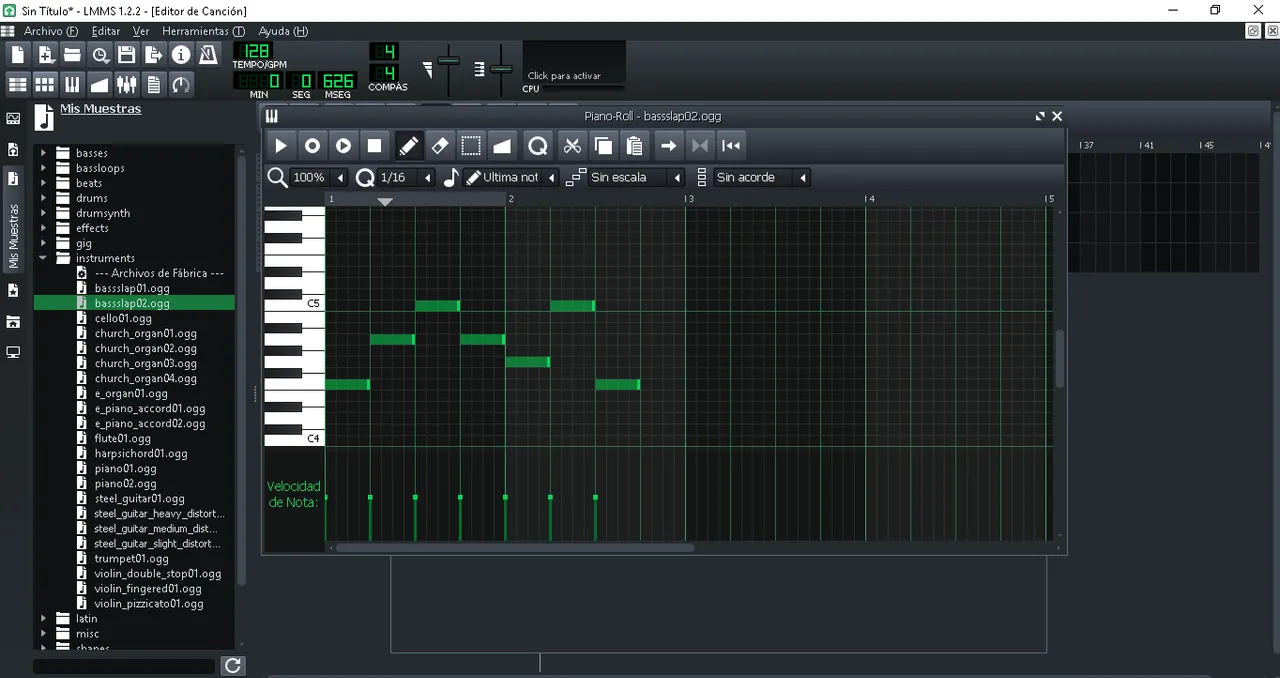Create new project from template
The height and width of the screenshot is (678, 1280).
pos(45,55)
